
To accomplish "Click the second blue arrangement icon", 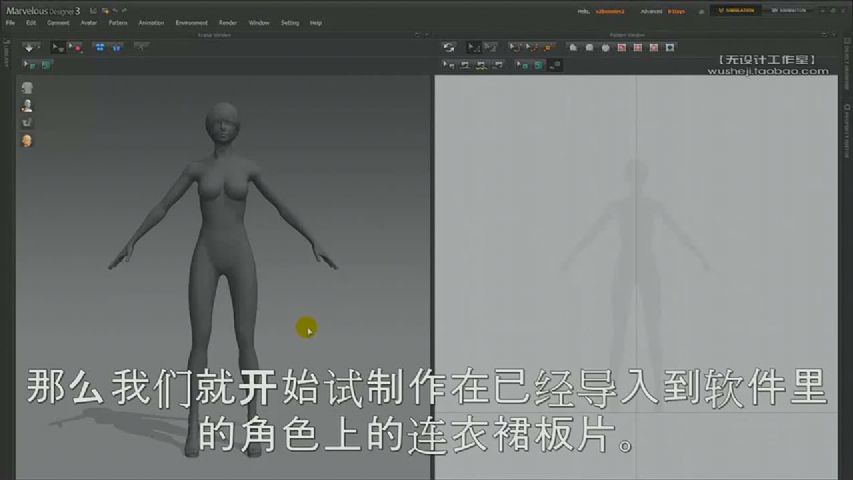I will (x=116, y=48).
